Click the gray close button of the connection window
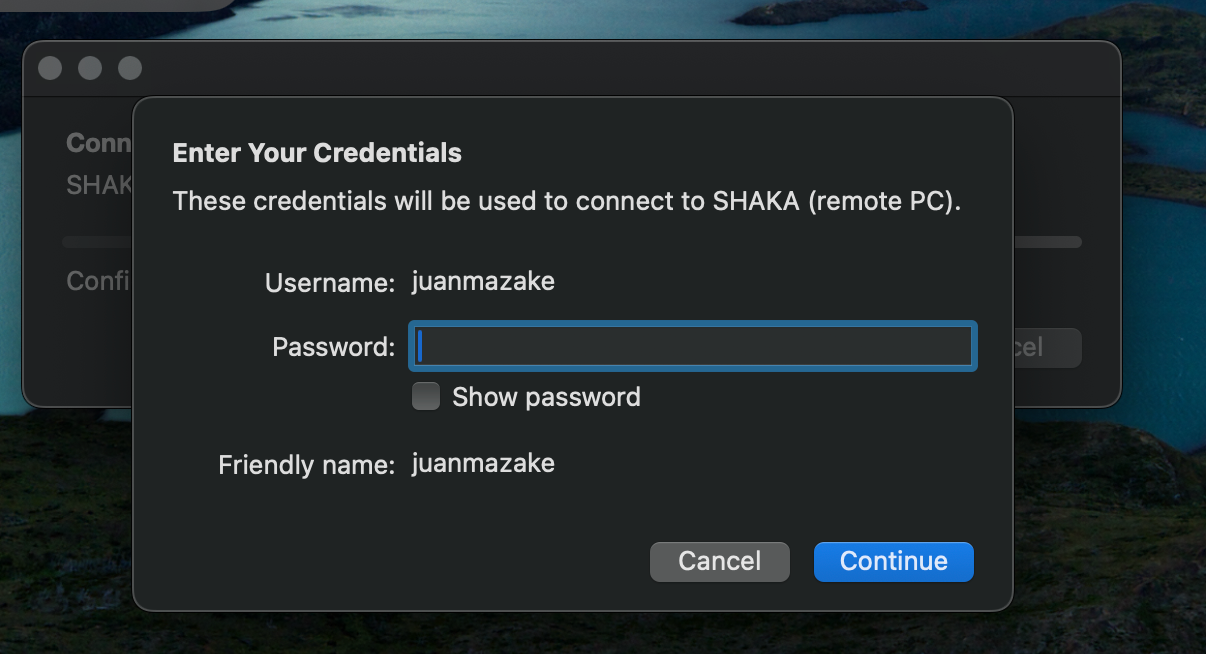The width and height of the screenshot is (1206, 654). 50,68
